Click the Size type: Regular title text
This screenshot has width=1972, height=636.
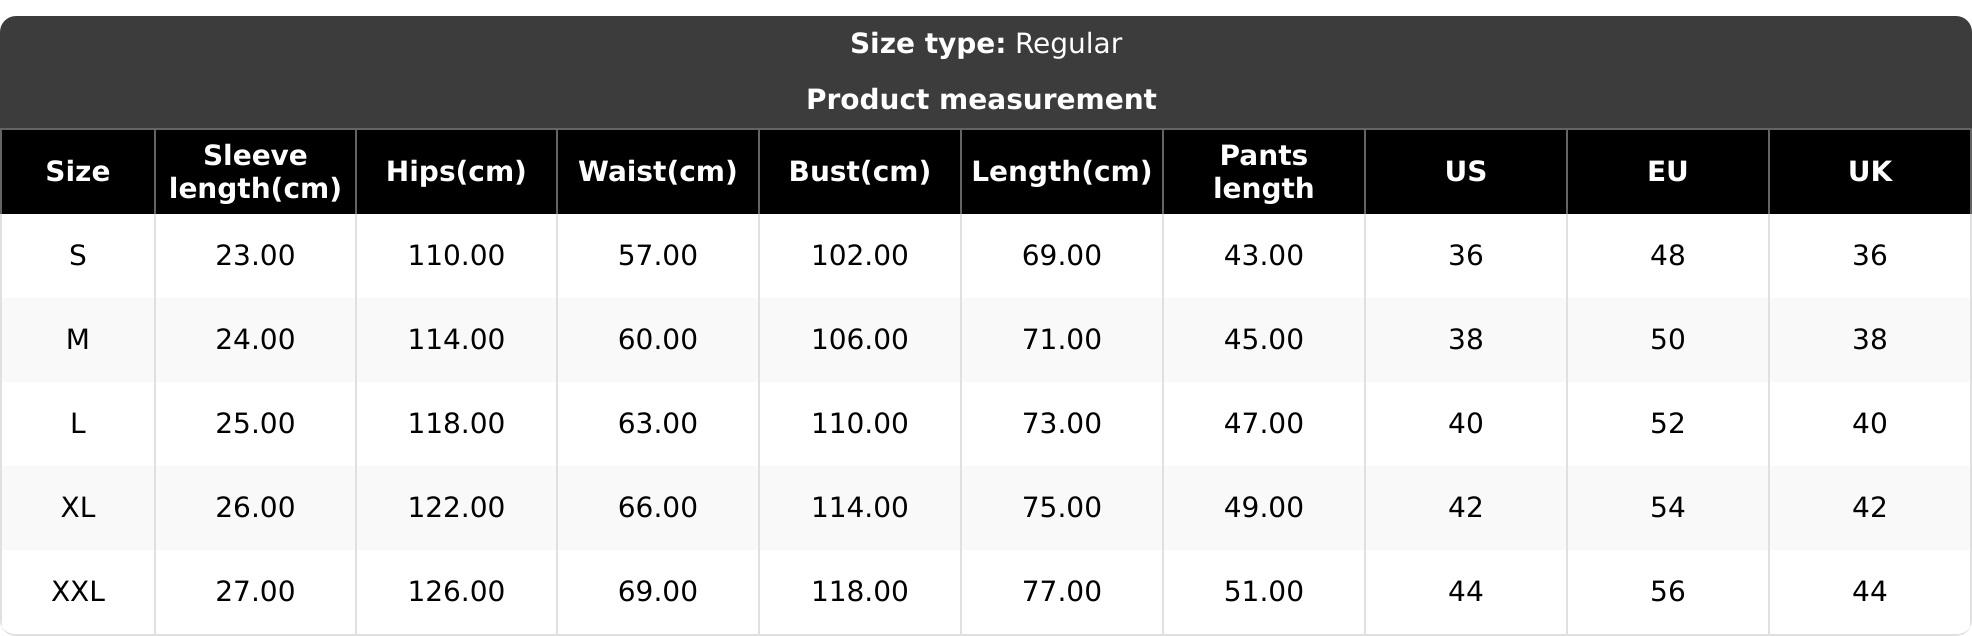986,44
